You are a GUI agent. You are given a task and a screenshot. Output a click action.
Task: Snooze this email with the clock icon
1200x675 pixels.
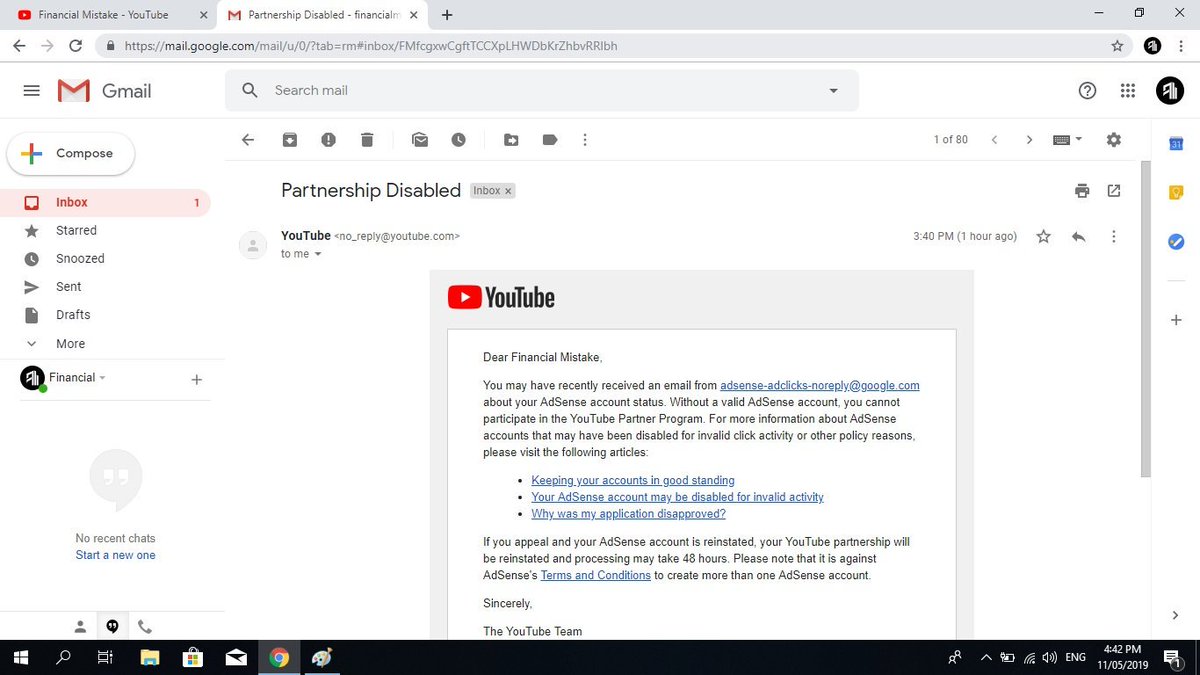(458, 140)
